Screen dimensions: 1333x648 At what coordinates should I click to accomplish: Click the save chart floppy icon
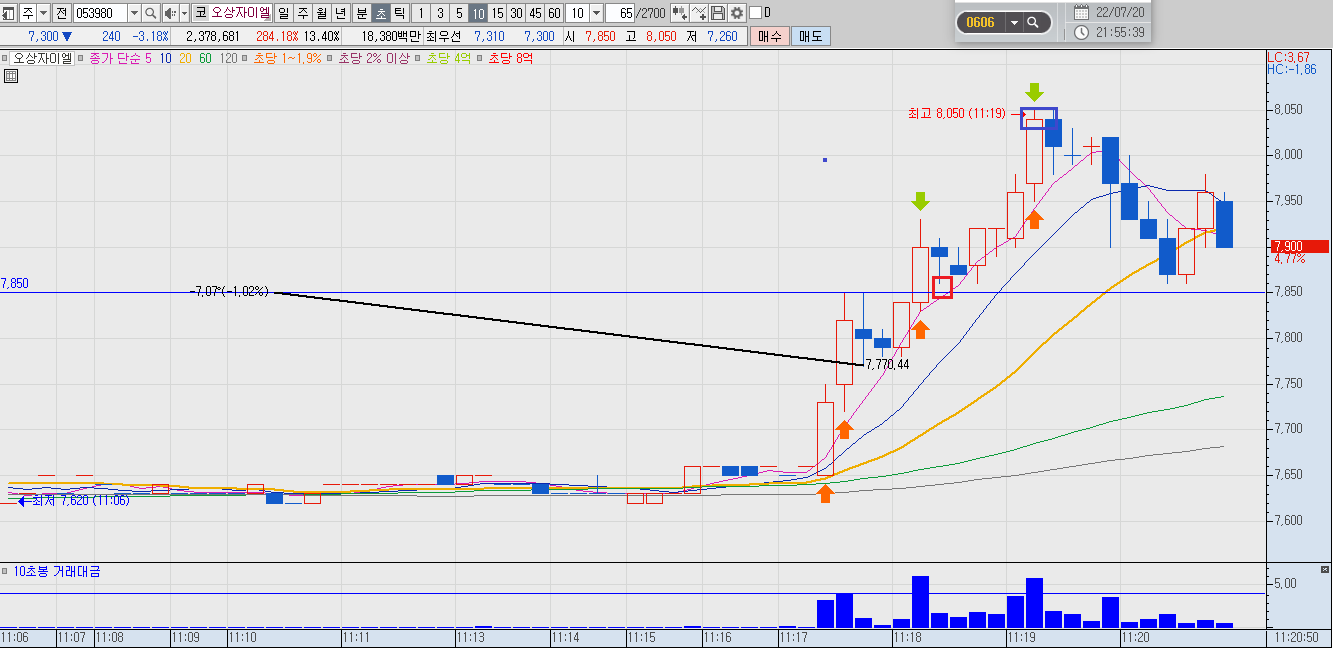pos(718,13)
